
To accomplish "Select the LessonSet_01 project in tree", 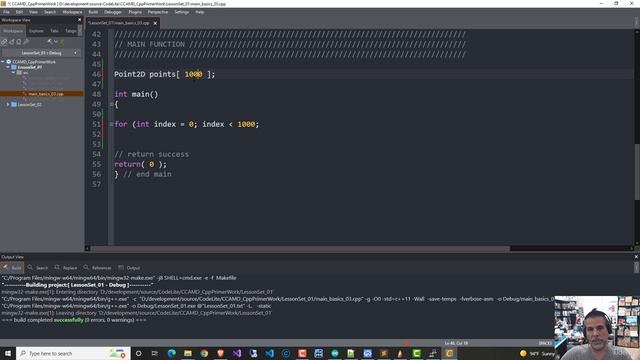I will pyautogui.click(x=30, y=67).
